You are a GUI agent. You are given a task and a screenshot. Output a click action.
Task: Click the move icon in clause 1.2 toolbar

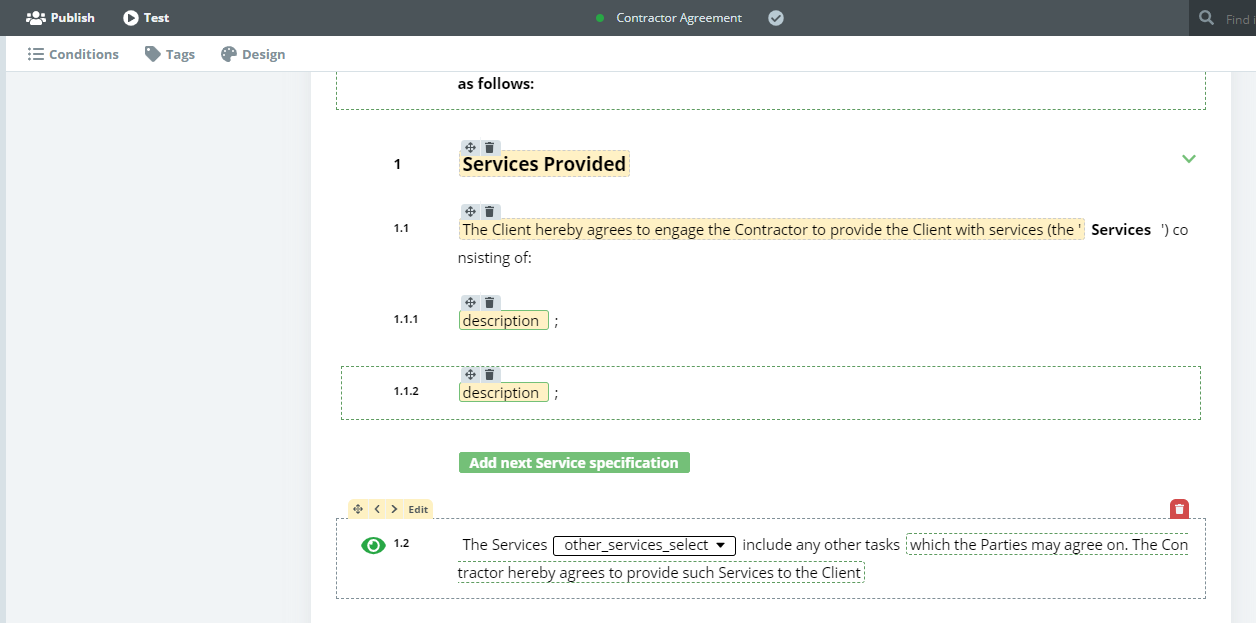coord(358,509)
